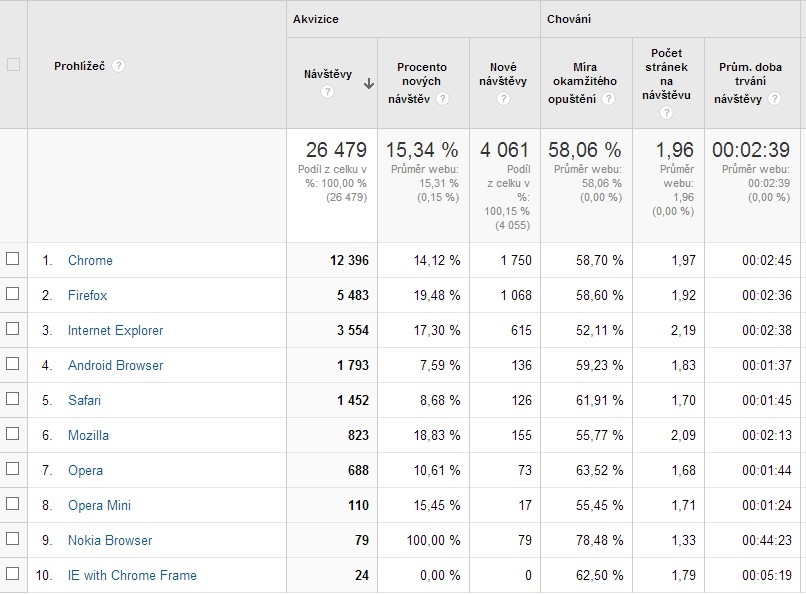The height and width of the screenshot is (594, 806).
Task: Check the Android Browser row checkbox
Action: point(12,363)
